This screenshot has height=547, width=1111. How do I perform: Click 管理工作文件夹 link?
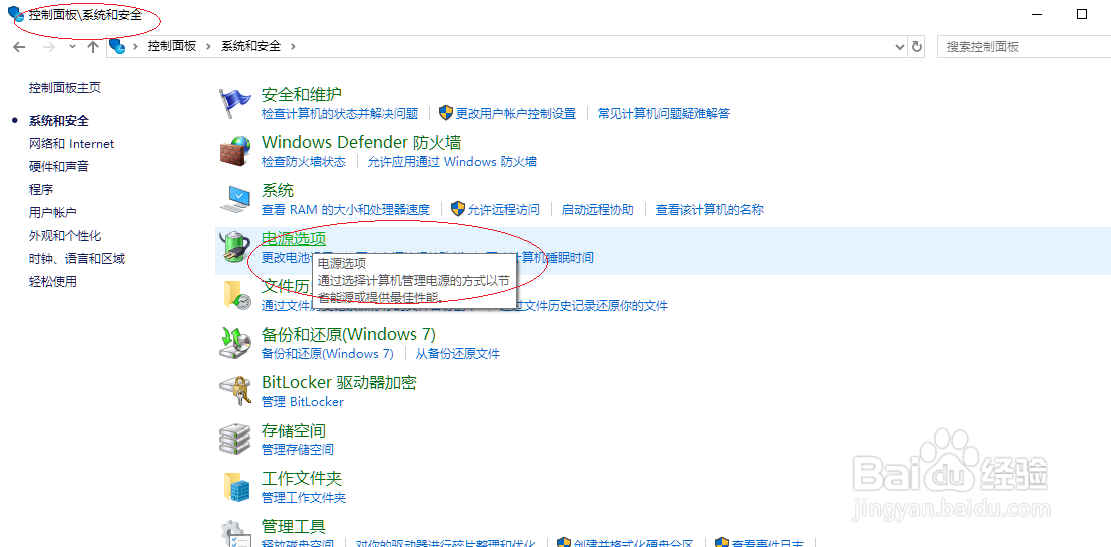(x=304, y=497)
